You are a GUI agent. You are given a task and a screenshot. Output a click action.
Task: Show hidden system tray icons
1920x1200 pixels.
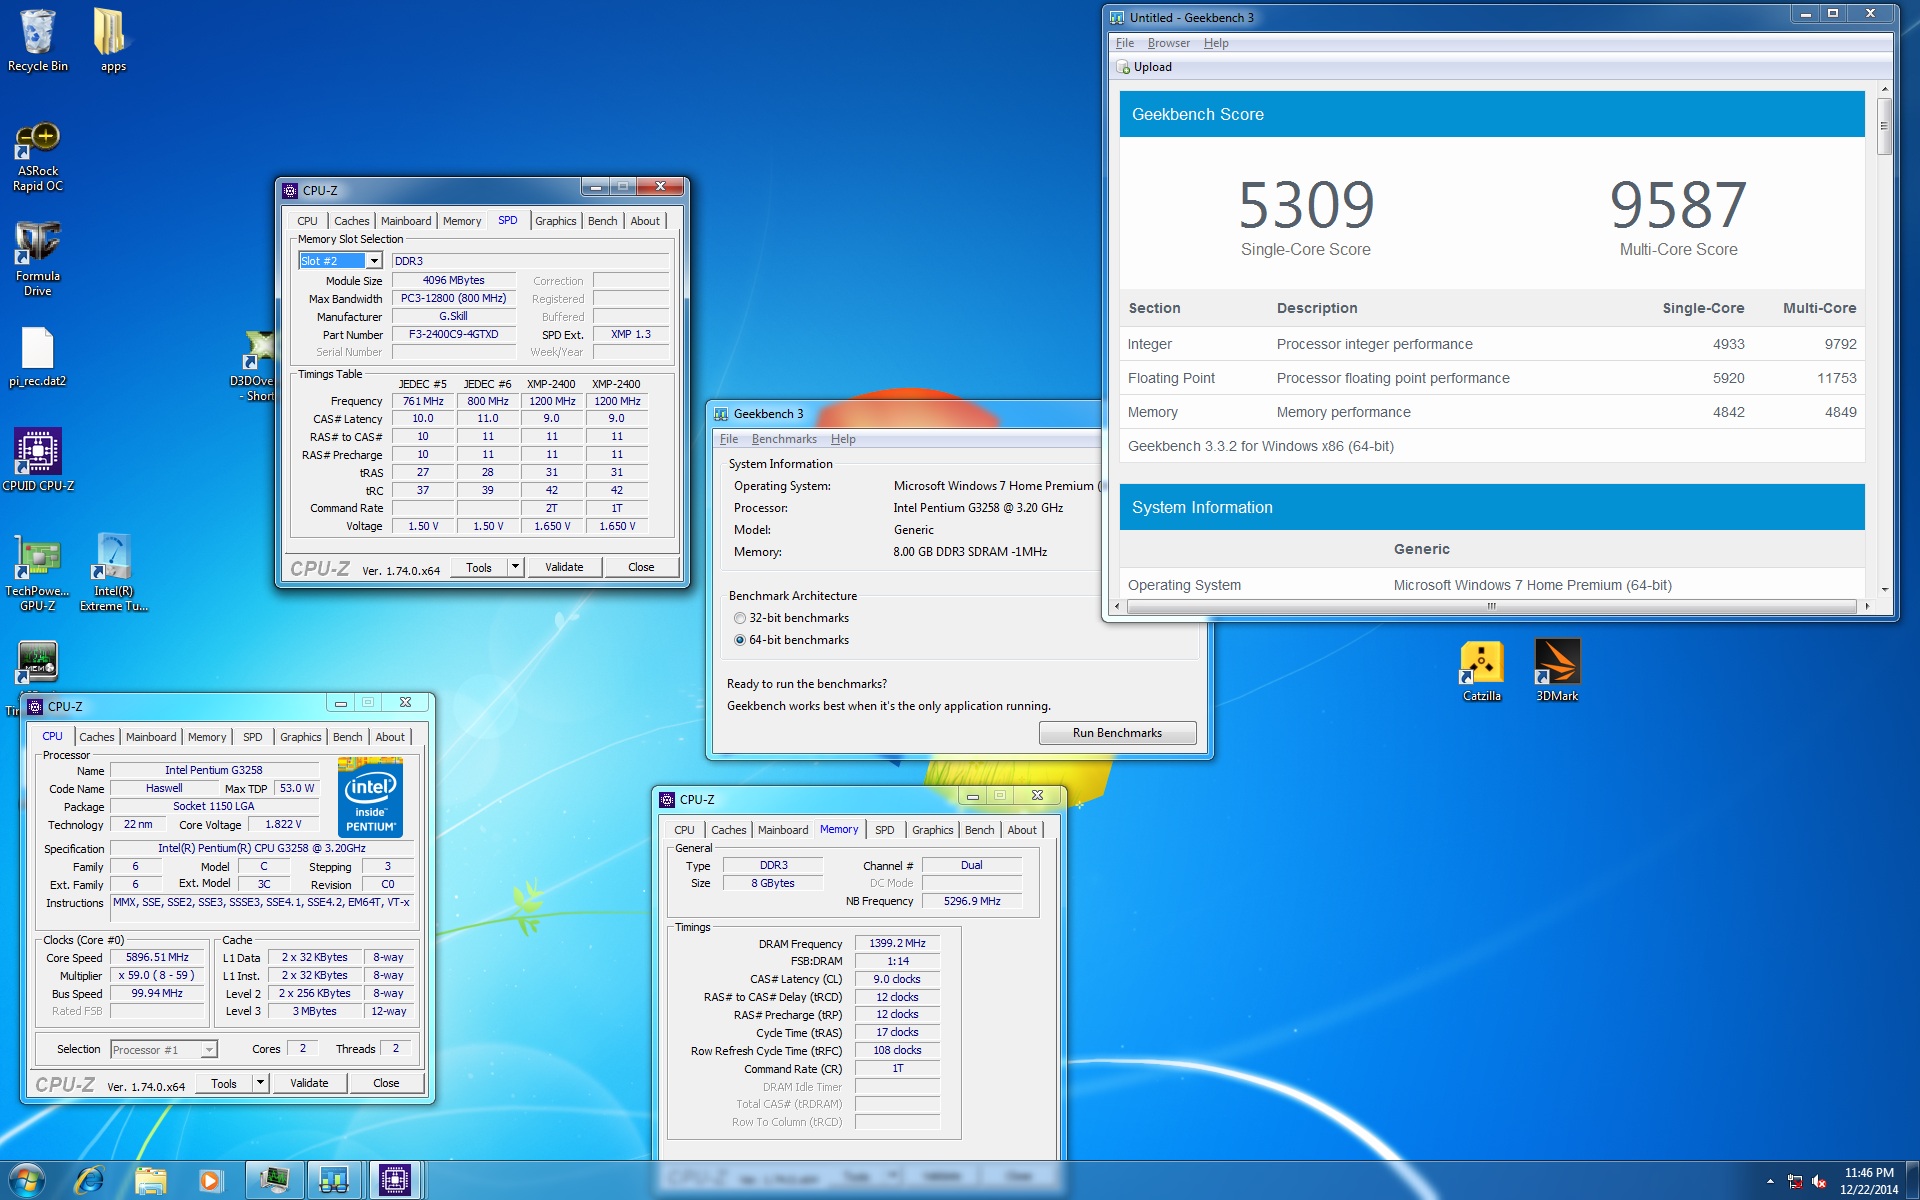(1770, 1181)
